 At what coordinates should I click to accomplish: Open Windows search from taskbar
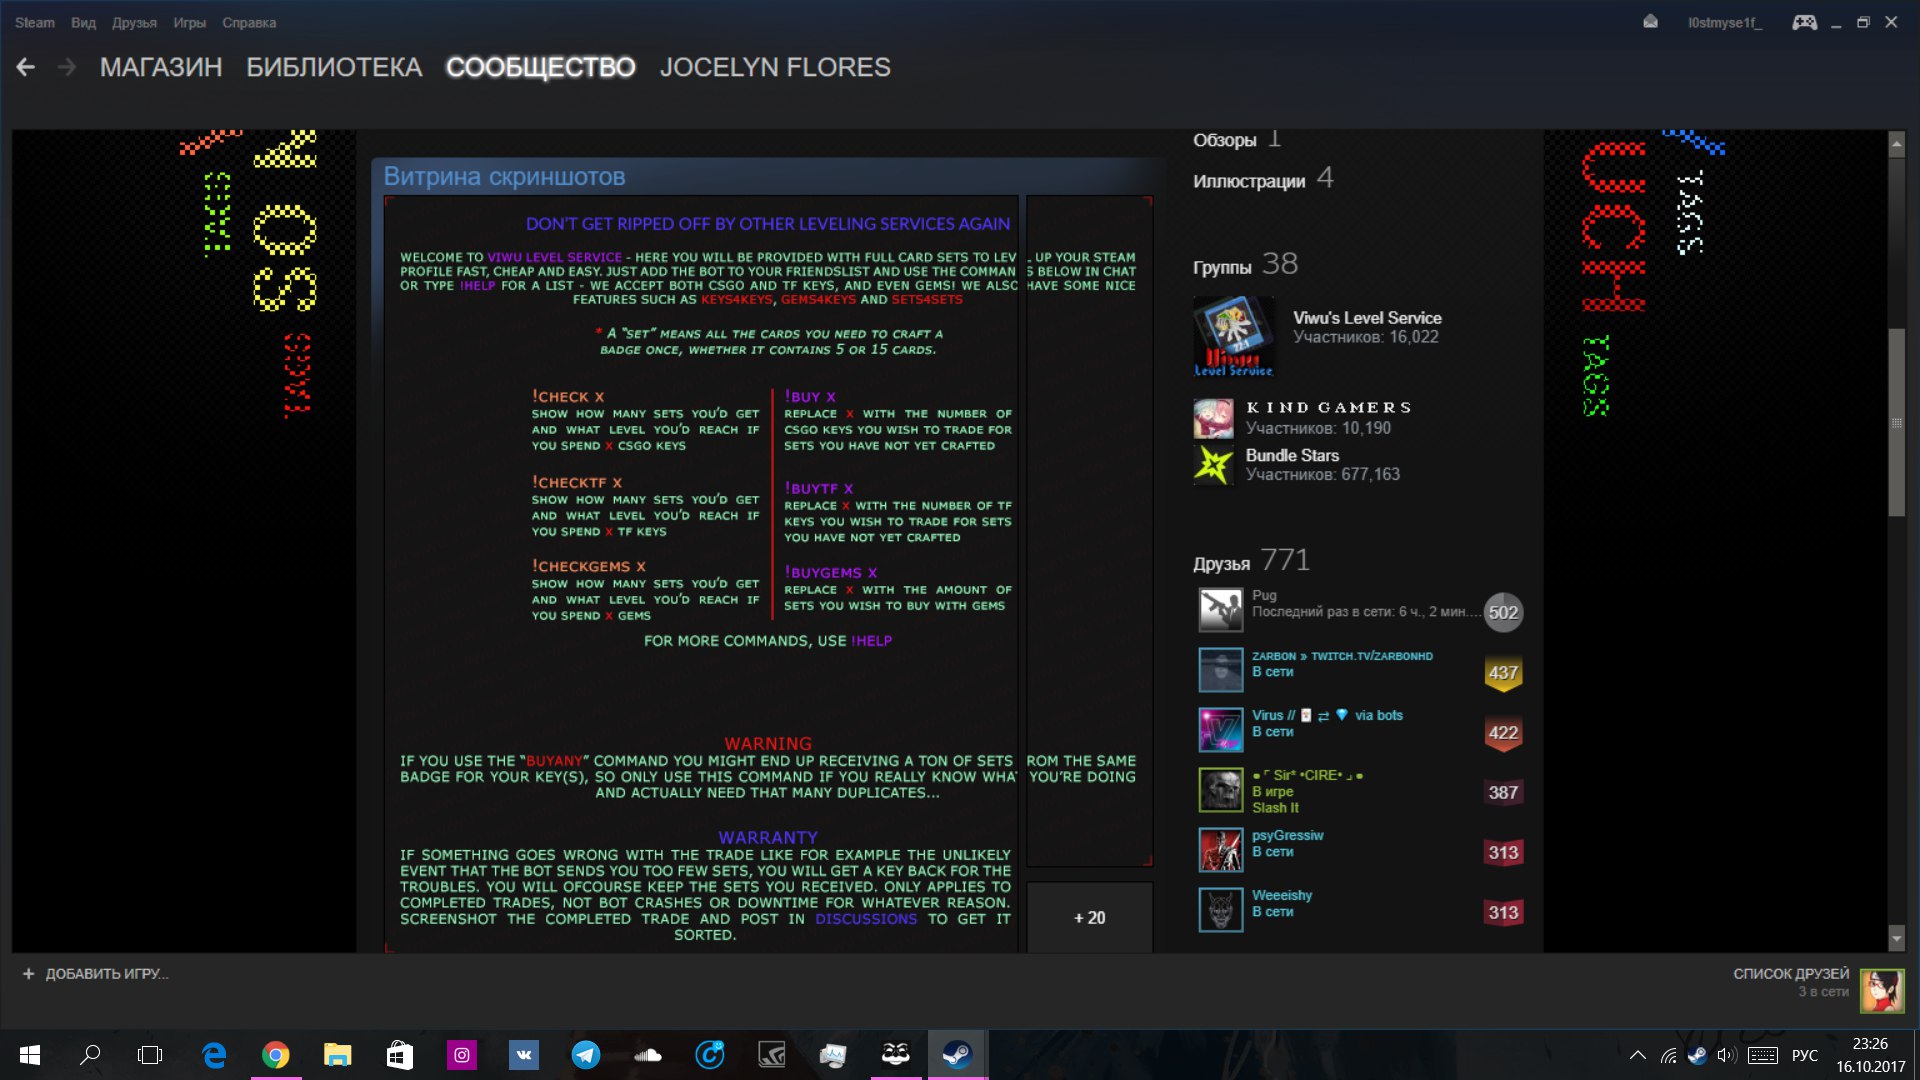coord(90,1055)
